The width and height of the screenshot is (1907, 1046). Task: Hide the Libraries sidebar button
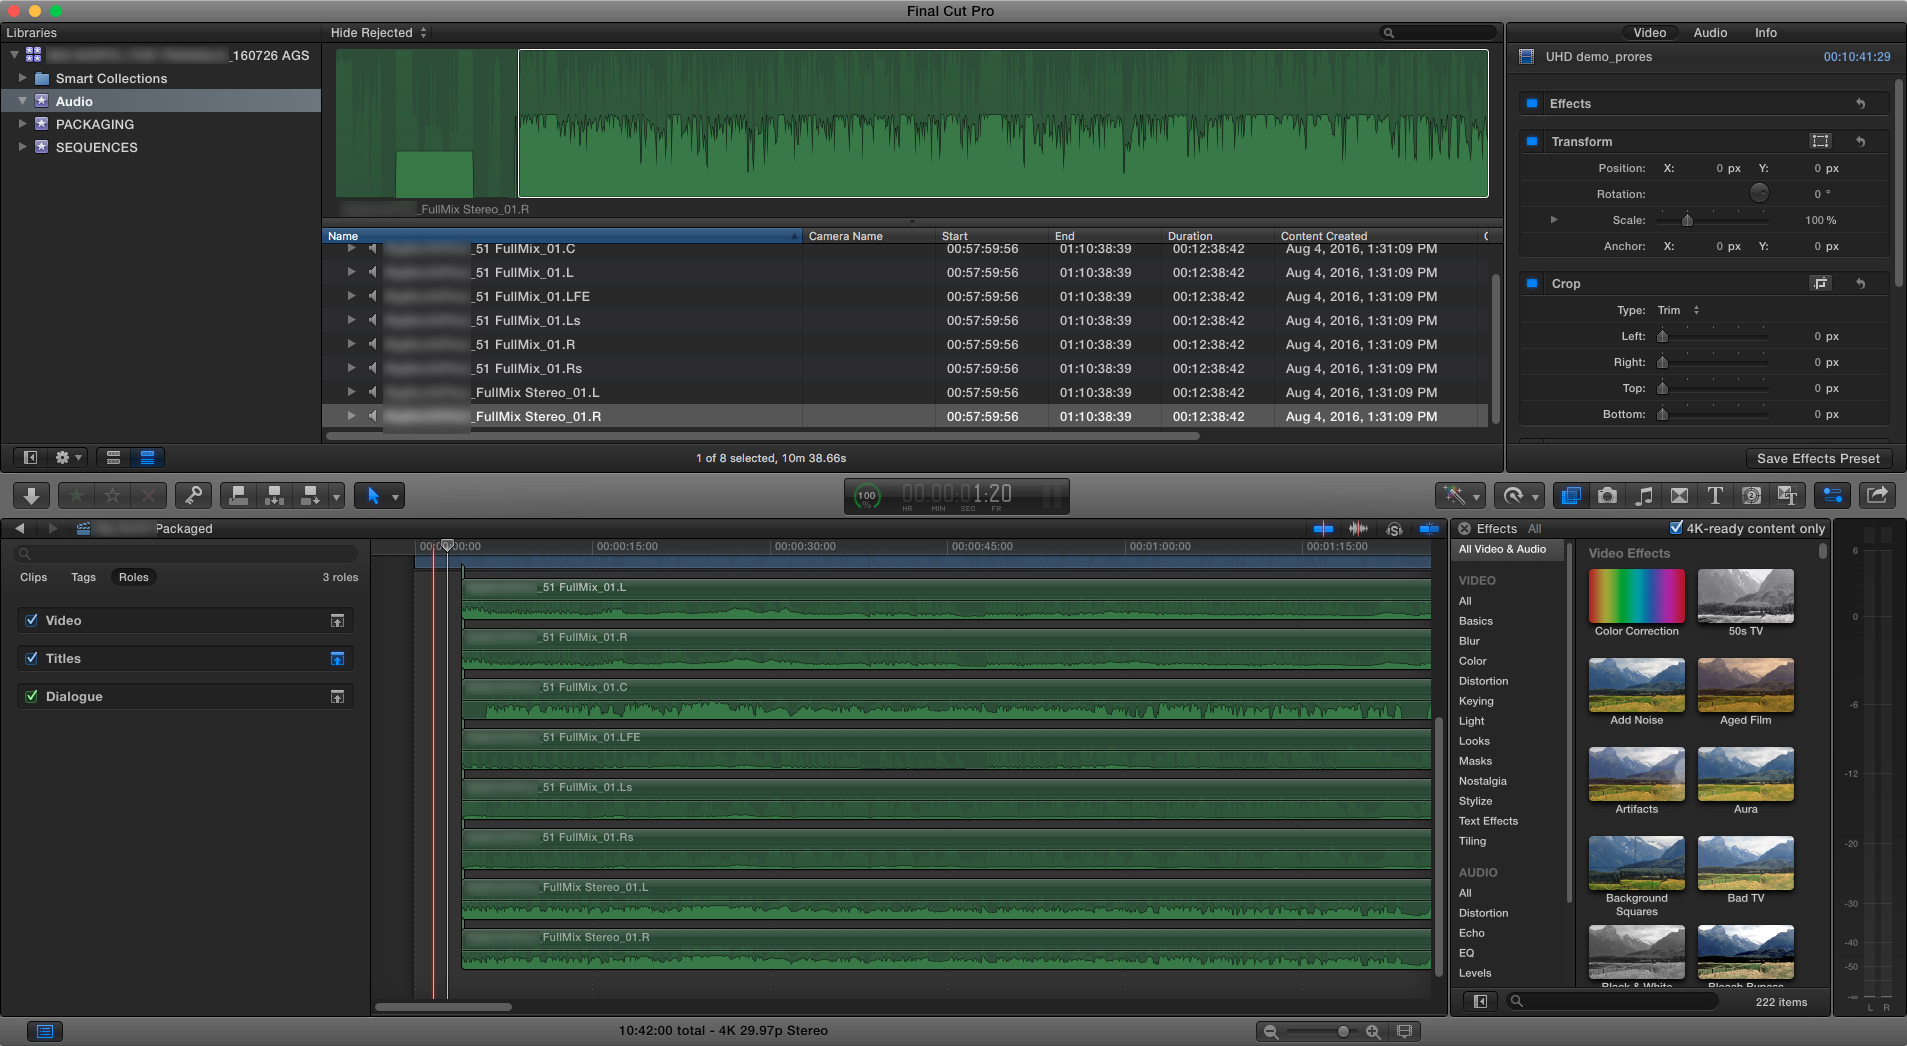[30, 457]
